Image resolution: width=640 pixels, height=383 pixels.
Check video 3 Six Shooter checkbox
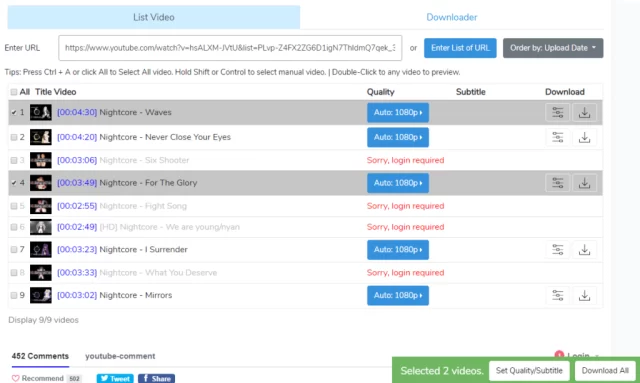click(x=14, y=160)
